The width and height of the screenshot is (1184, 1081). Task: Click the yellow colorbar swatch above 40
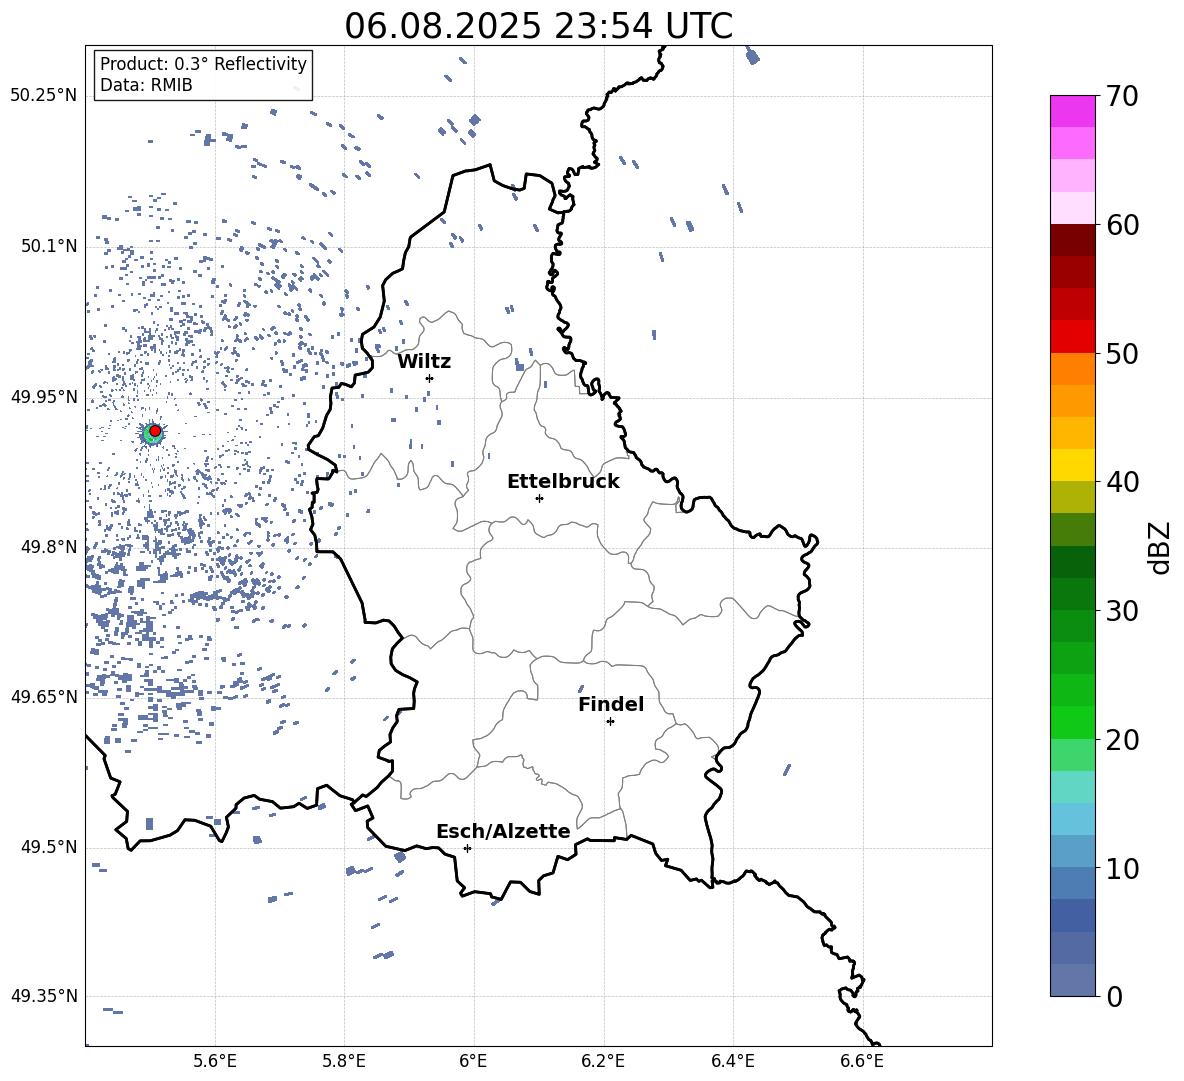[x=1072, y=465]
